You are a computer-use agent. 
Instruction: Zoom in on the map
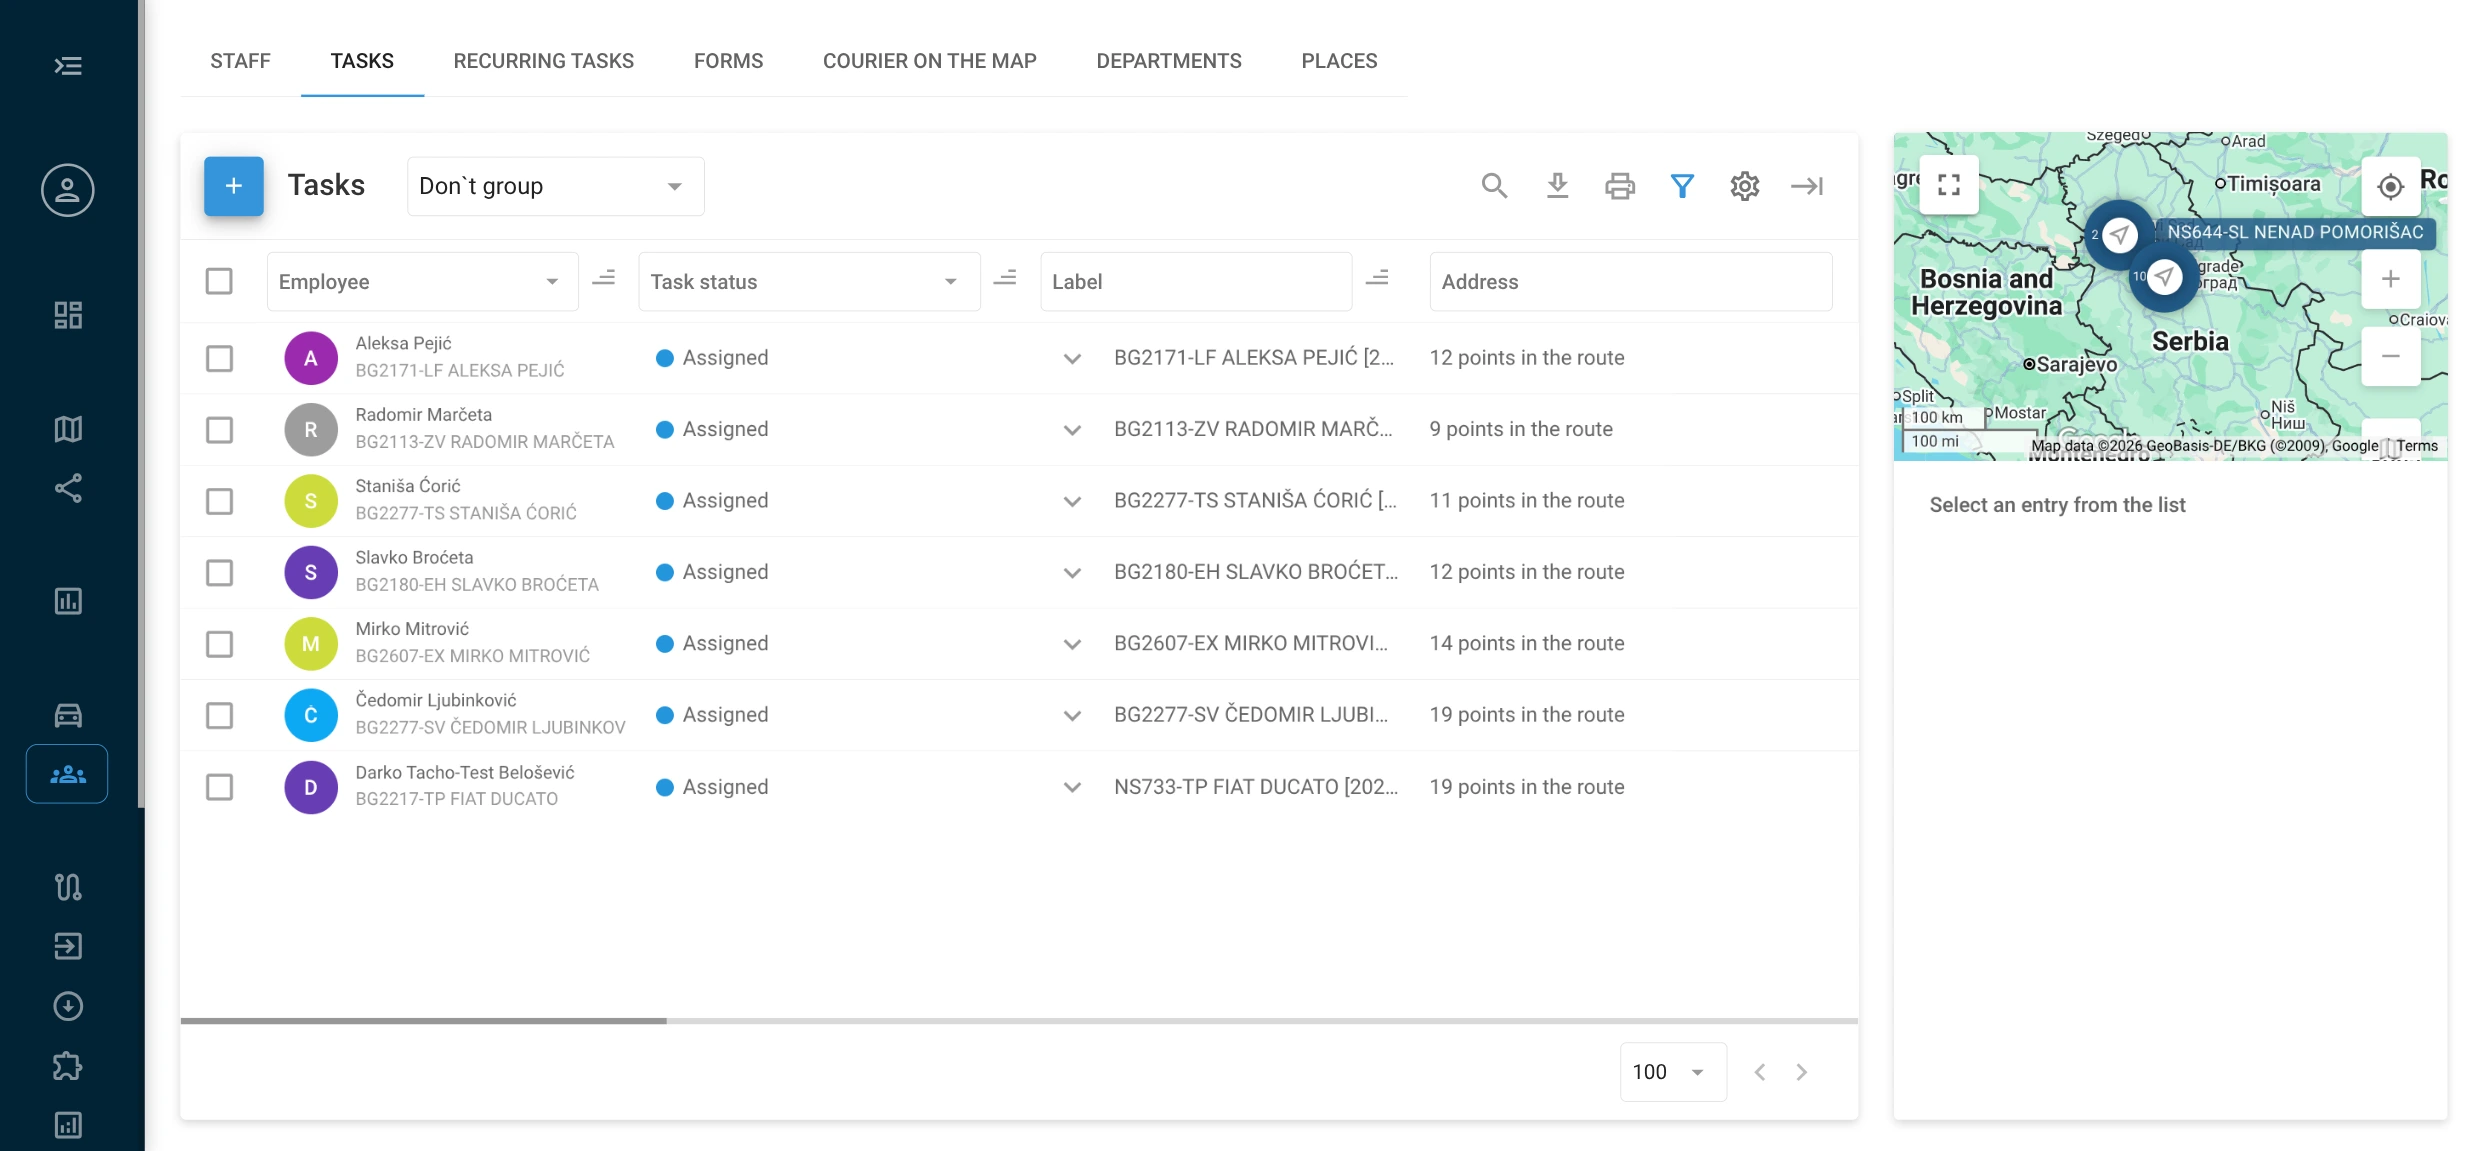2391,279
